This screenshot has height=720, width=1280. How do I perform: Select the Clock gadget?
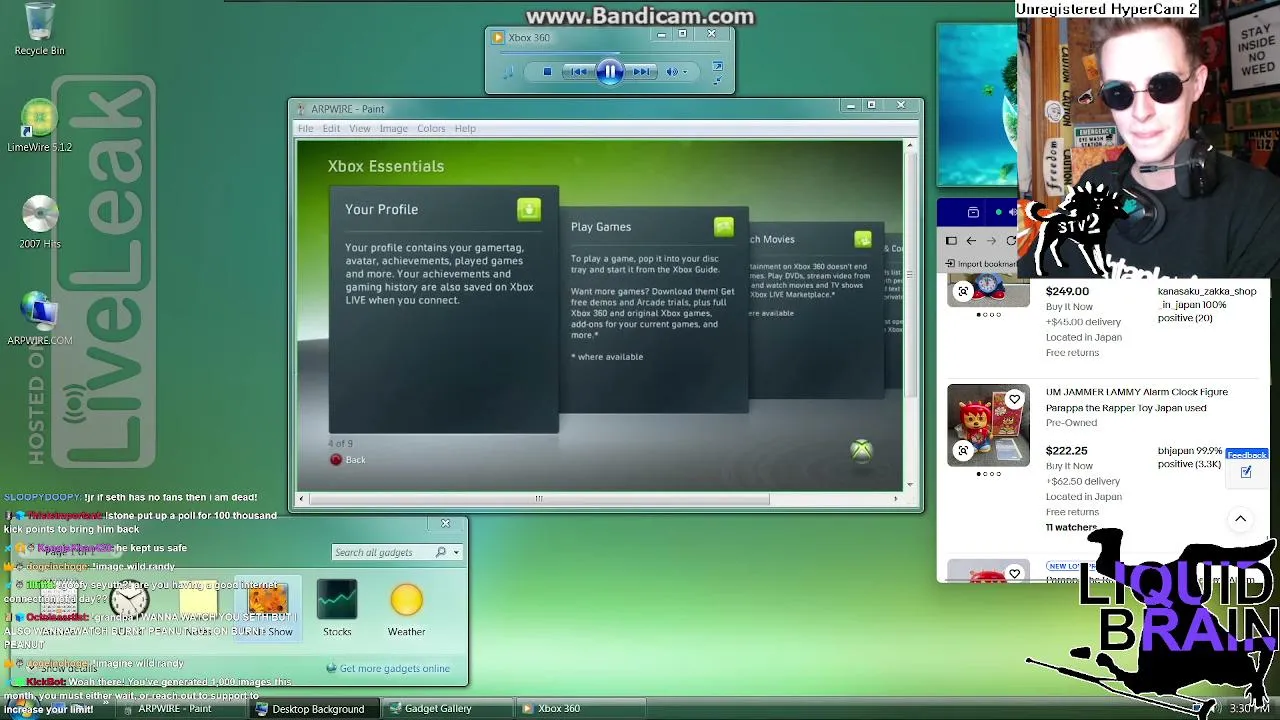129,608
